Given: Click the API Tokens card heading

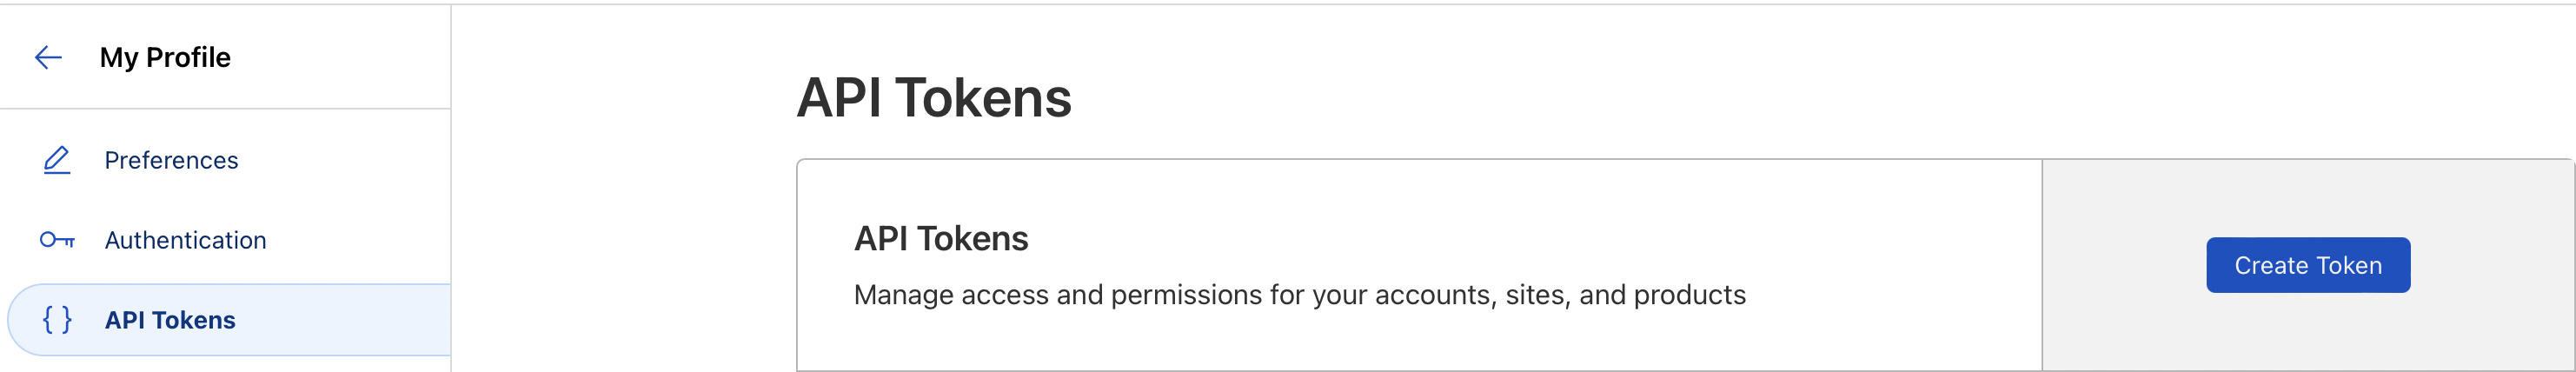Looking at the screenshot, I should click(x=940, y=239).
